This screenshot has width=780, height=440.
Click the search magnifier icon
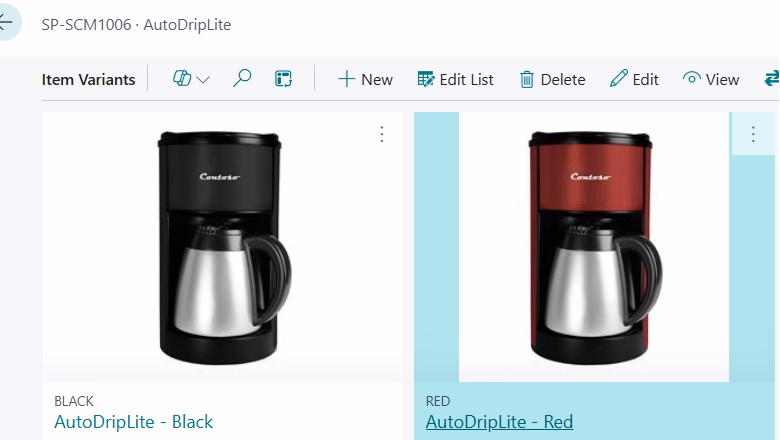click(242, 79)
